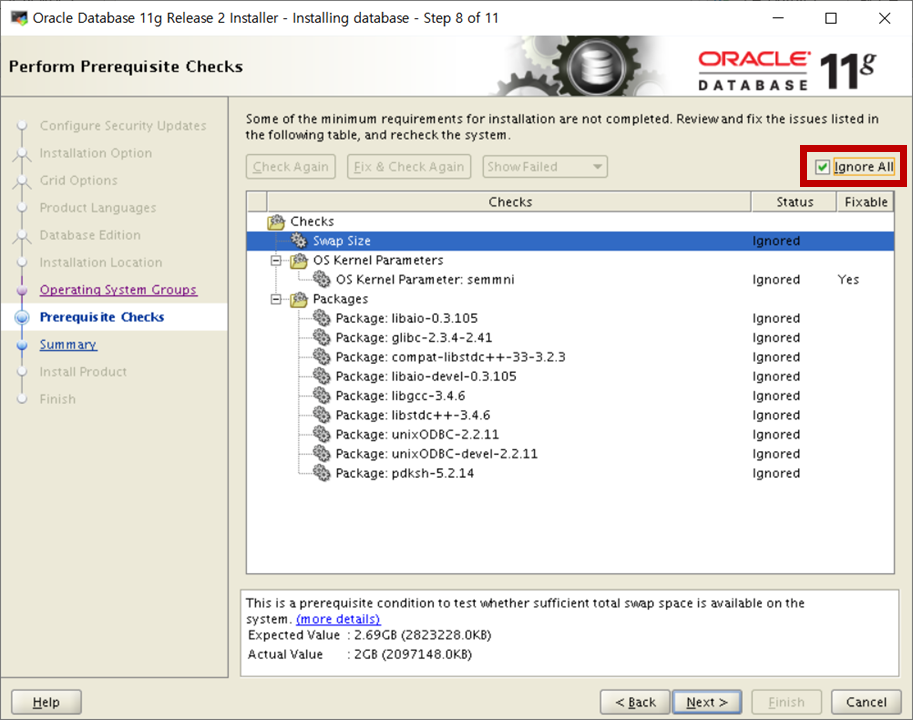Select Package: unixODBC-2.2.11 text

pyautogui.click(x=417, y=434)
